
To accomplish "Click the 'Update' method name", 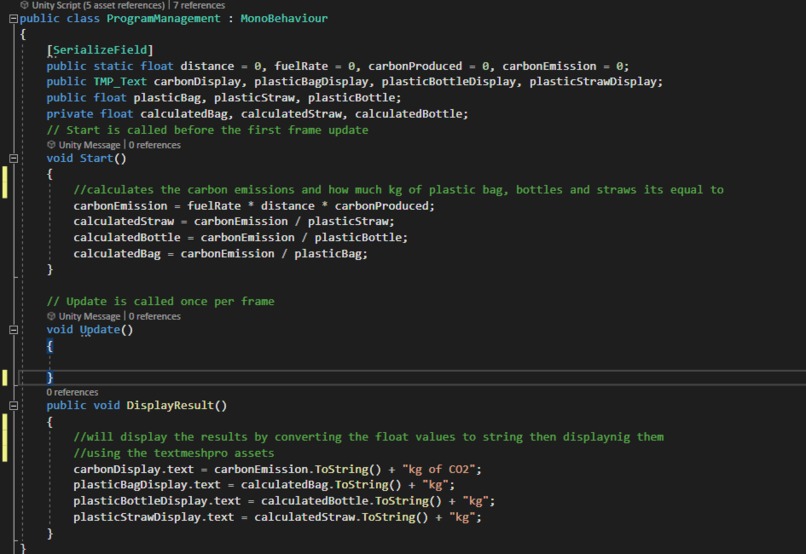I will click(100, 330).
